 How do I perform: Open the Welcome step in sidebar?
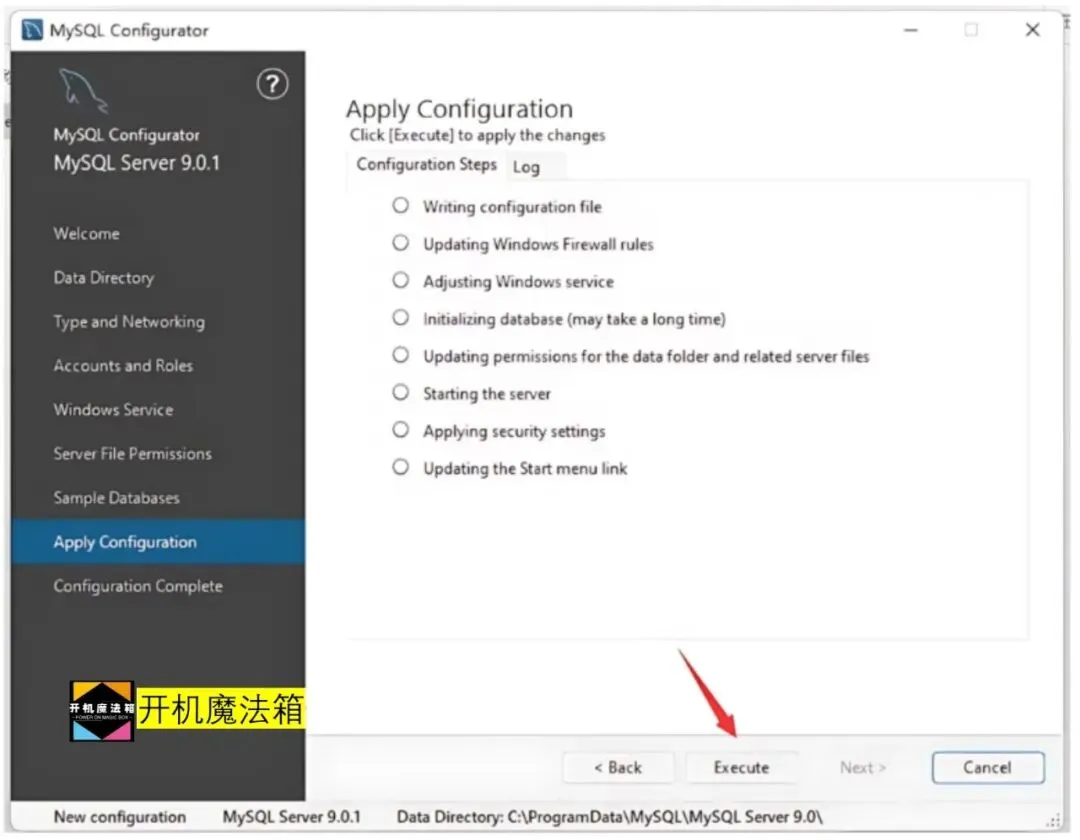coord(86,233)
